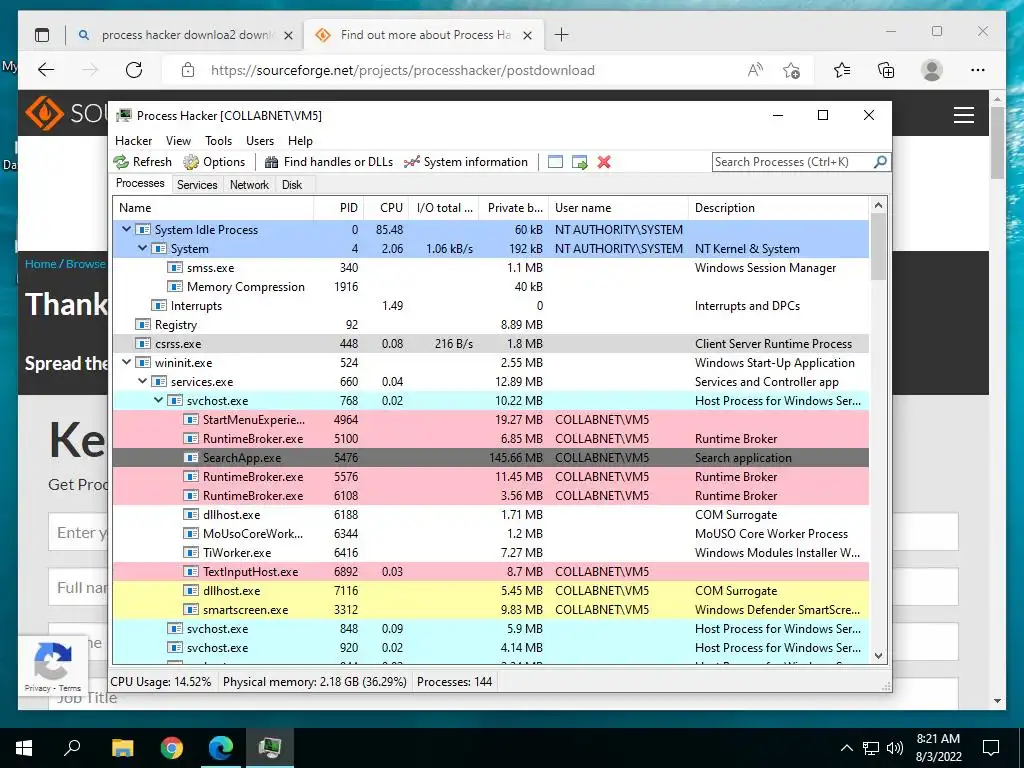Show hidden system tray icons
Screen dimensions: 1024x768
846,748
